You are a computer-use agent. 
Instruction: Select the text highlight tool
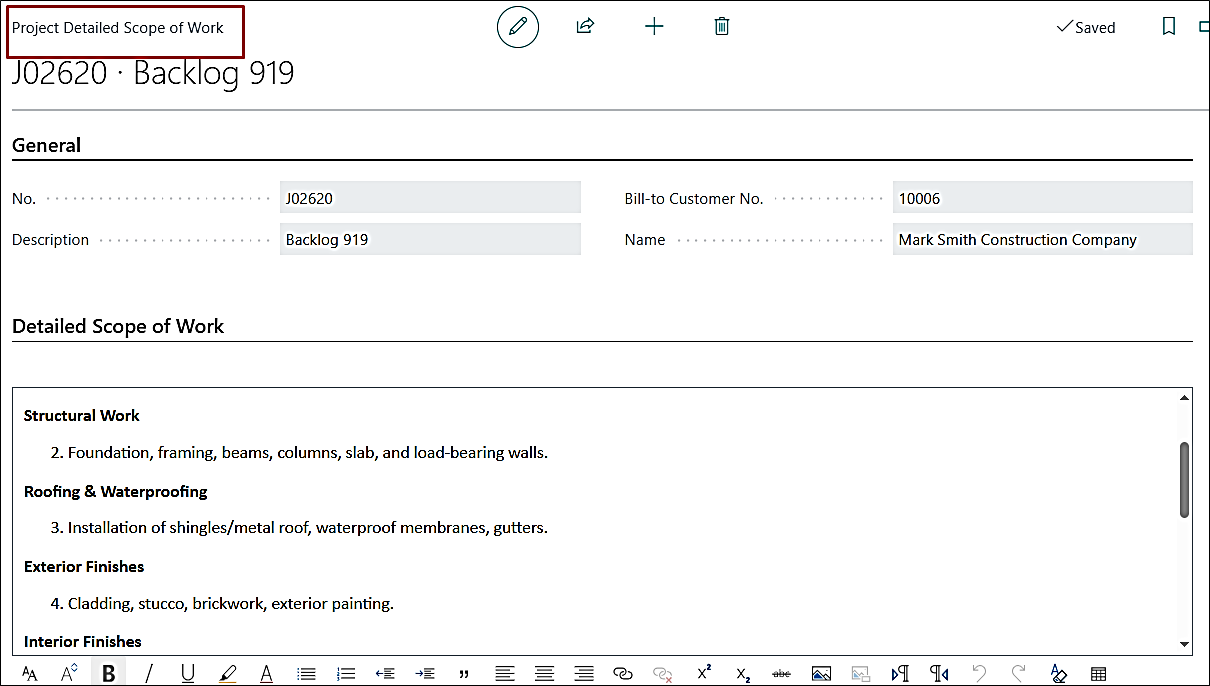(x=227, y=673)
